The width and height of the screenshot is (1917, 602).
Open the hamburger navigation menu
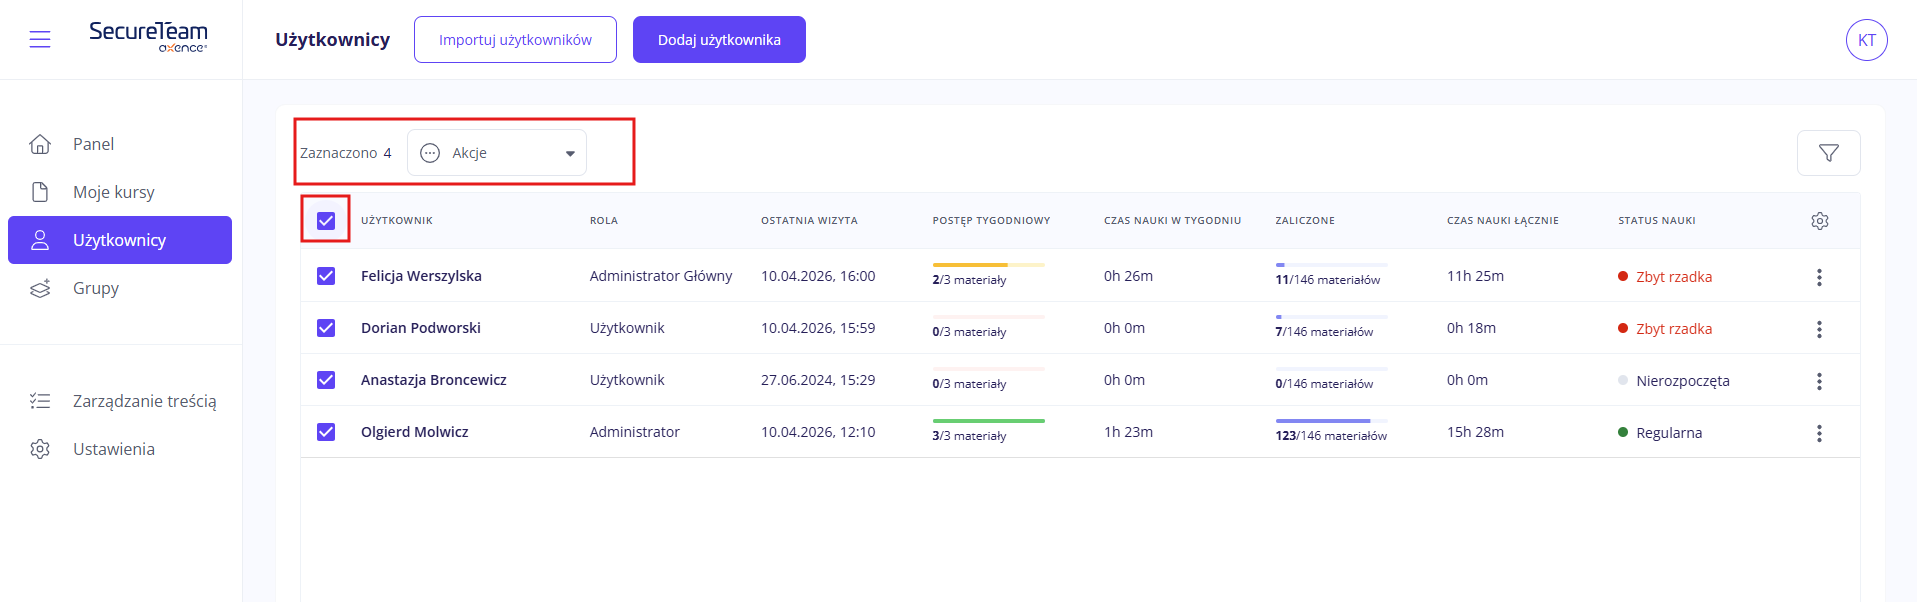coord(40,39)
